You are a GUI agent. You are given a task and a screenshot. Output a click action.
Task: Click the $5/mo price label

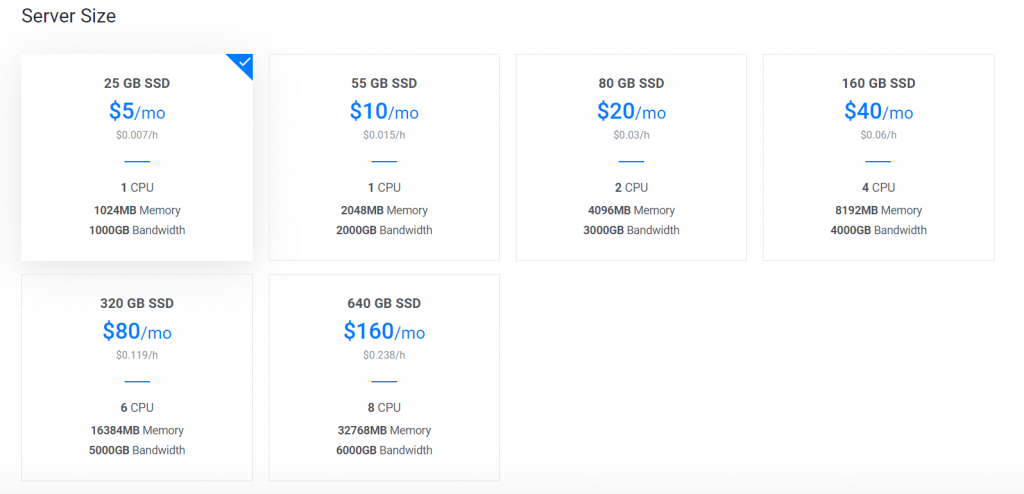pyautogui.click(x=137, y=112)
